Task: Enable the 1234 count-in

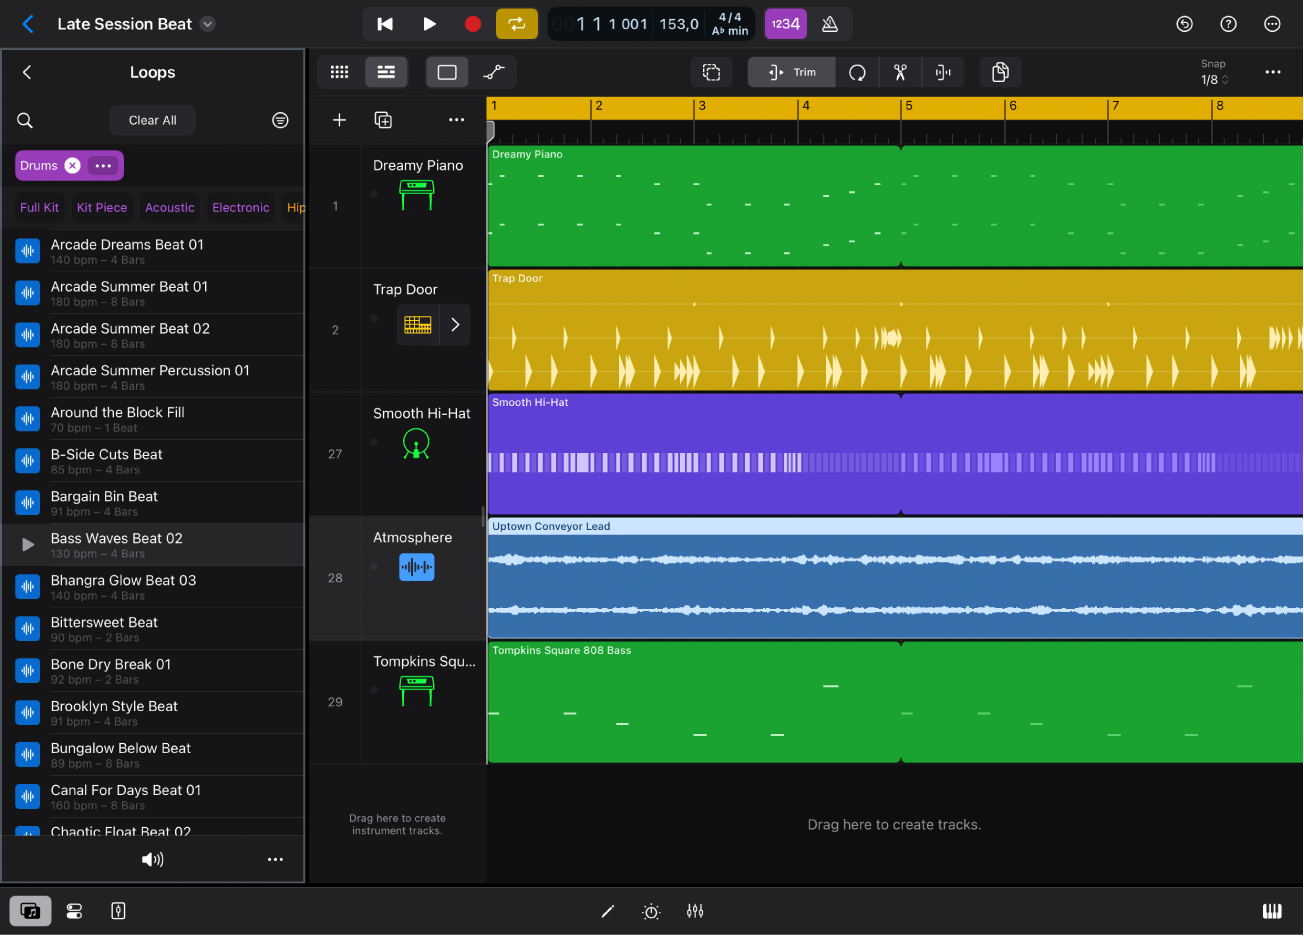Action: (x=785, y=23)
